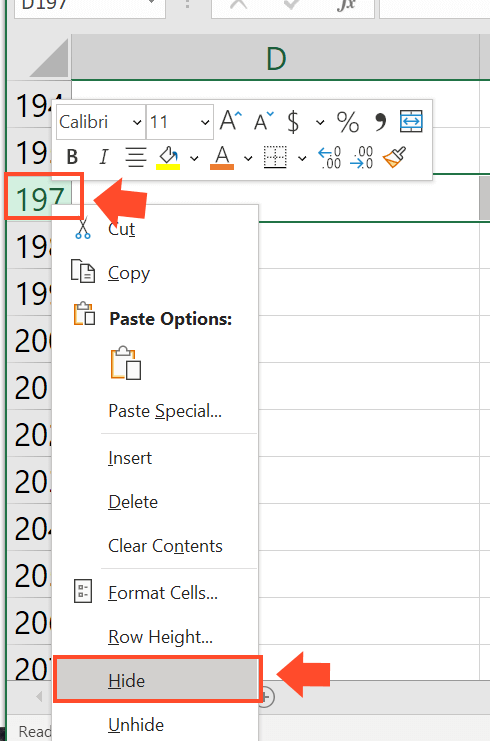Image resolution: width=490 pixels, height=741 pixels.
Task: Click the Name Box showing D197
Action: point(90,7)
